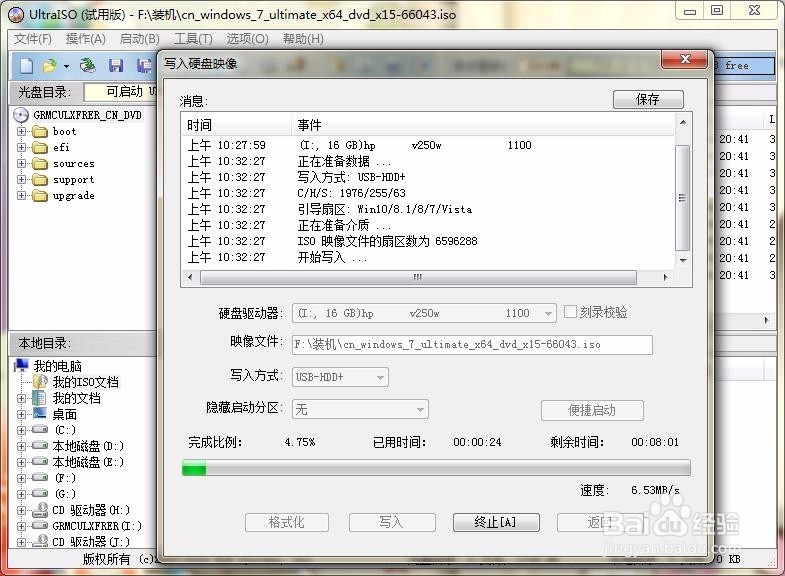This screenshot has width=785, height=576.
Task: Select 本地磁盘 (E:) drive
Action: pos(88,462)
